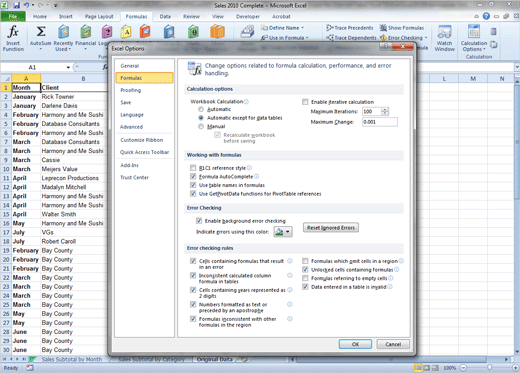520x373 pixels.
Task: Open Recently Used functions book icon
Action: pos(63,32)
